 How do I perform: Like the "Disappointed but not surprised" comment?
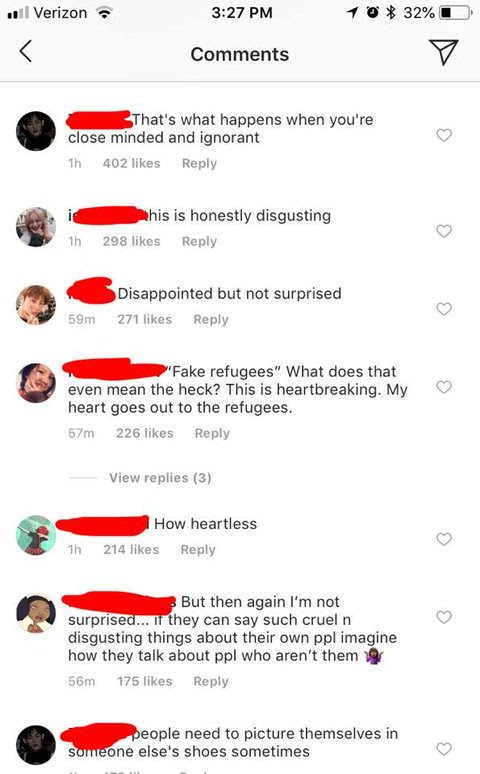[444, 309]
